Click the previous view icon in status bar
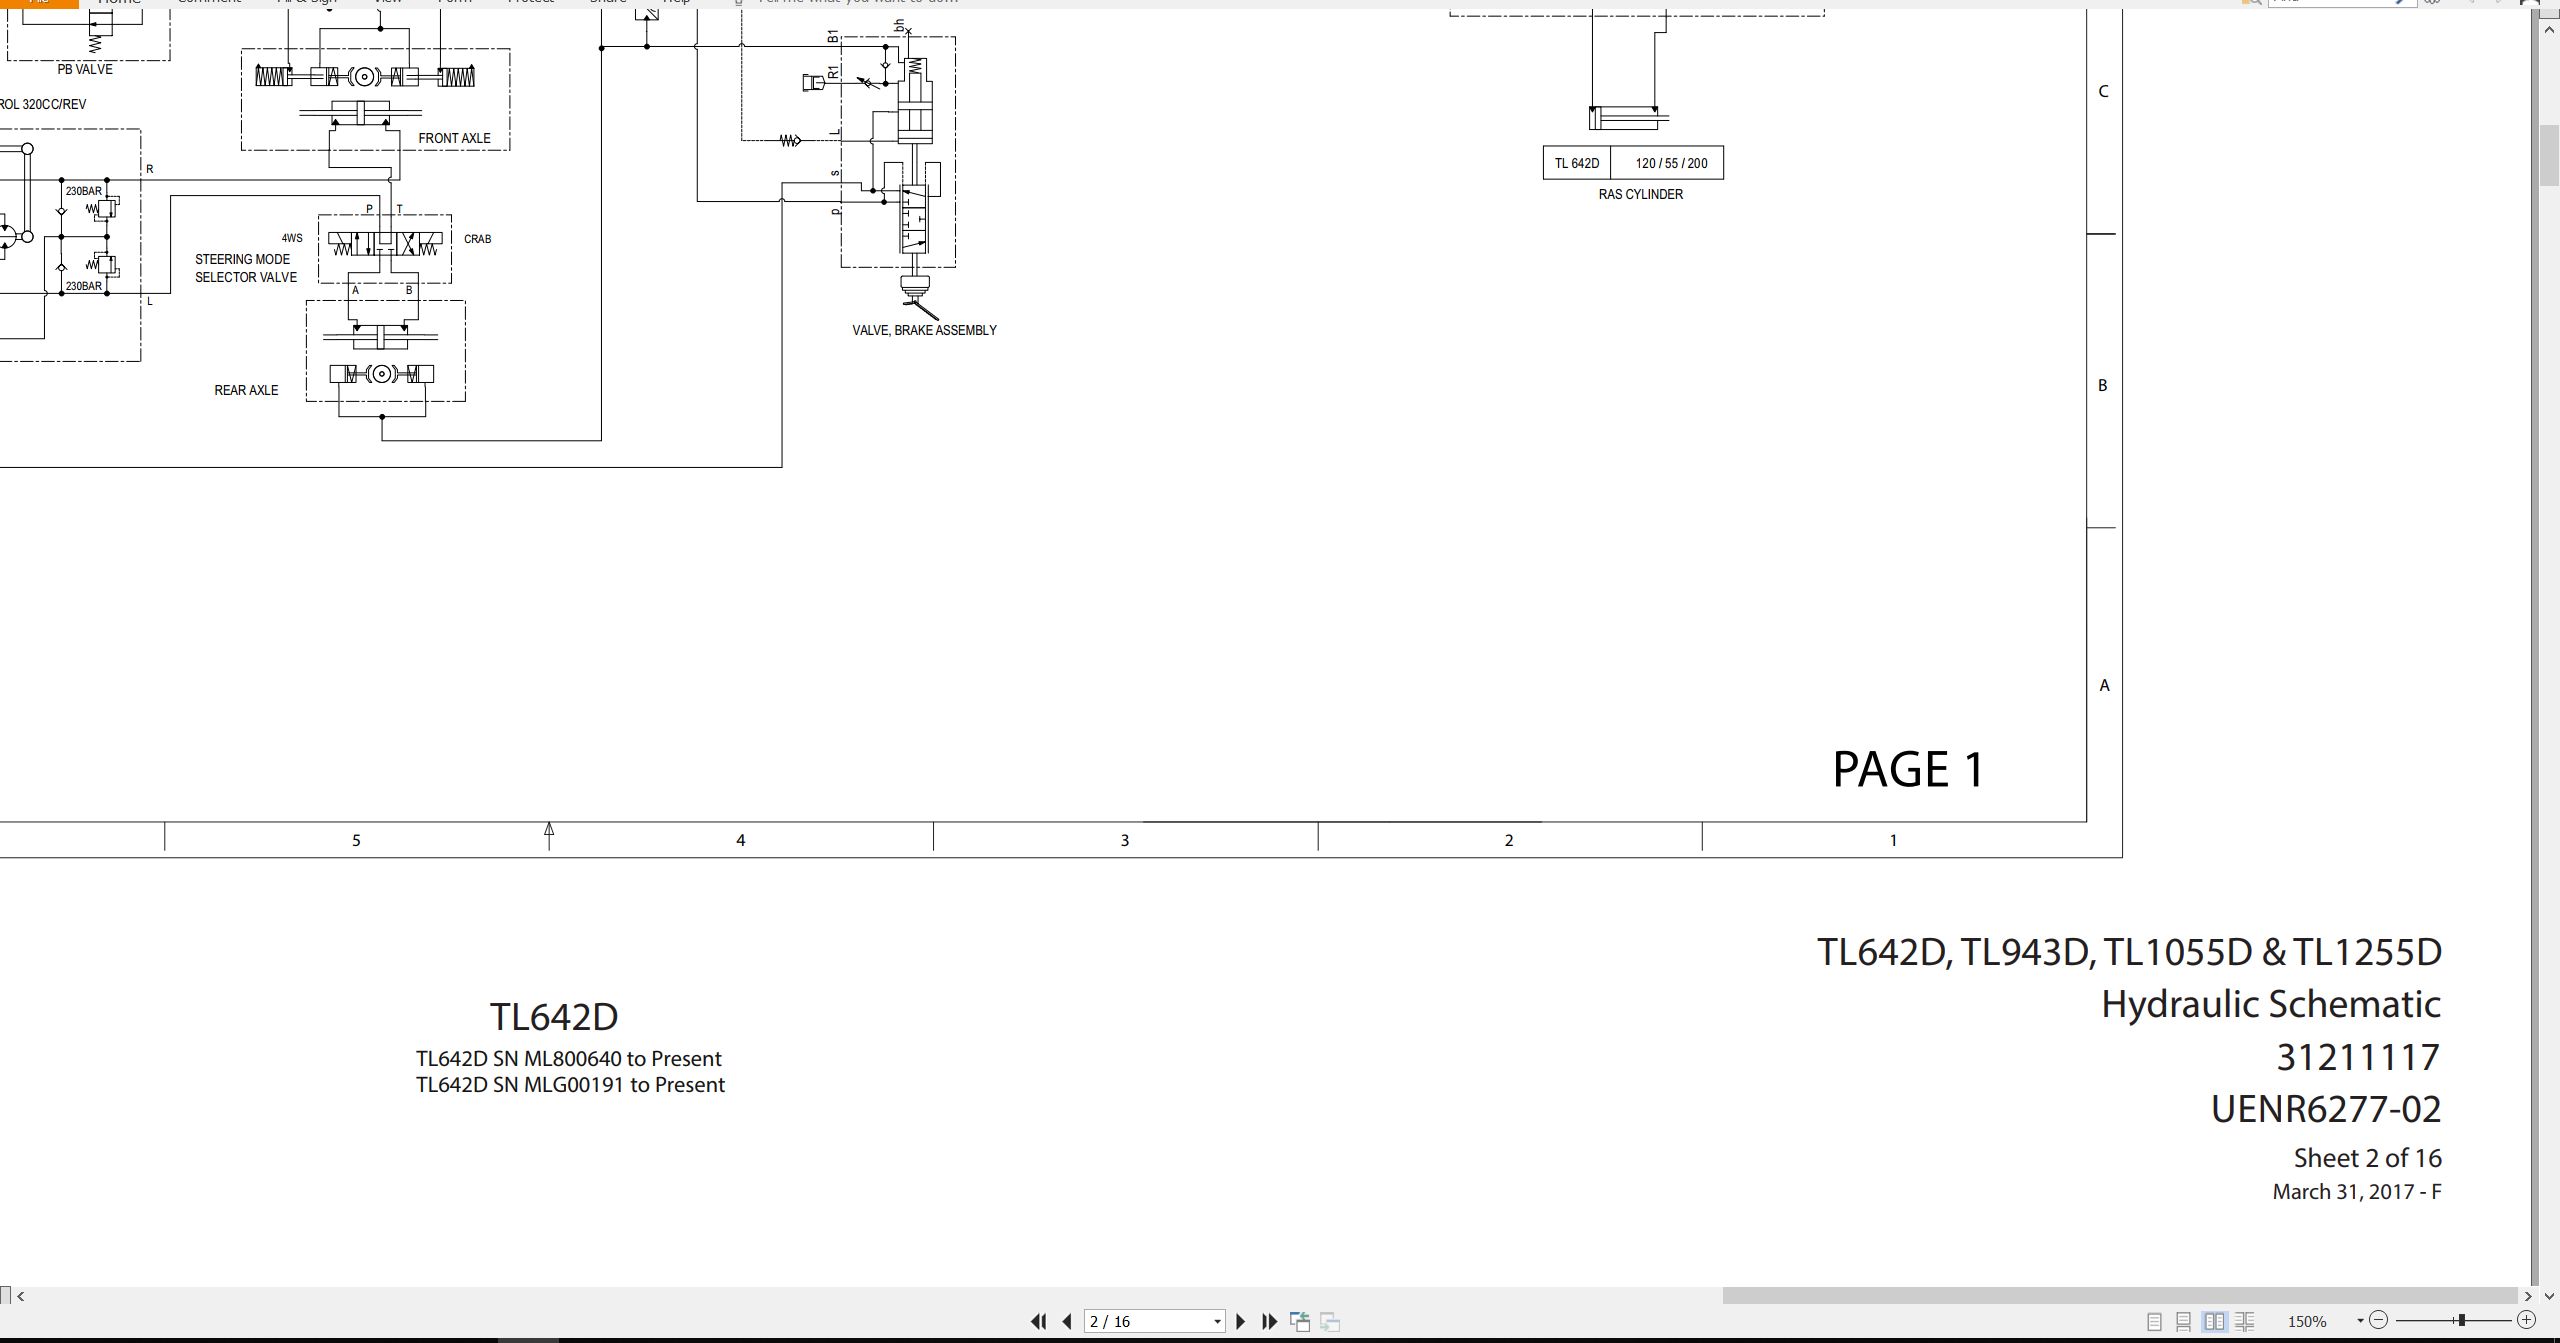The width and height of the screenshot is (2560, 1343). (x=1300, y=1321)
